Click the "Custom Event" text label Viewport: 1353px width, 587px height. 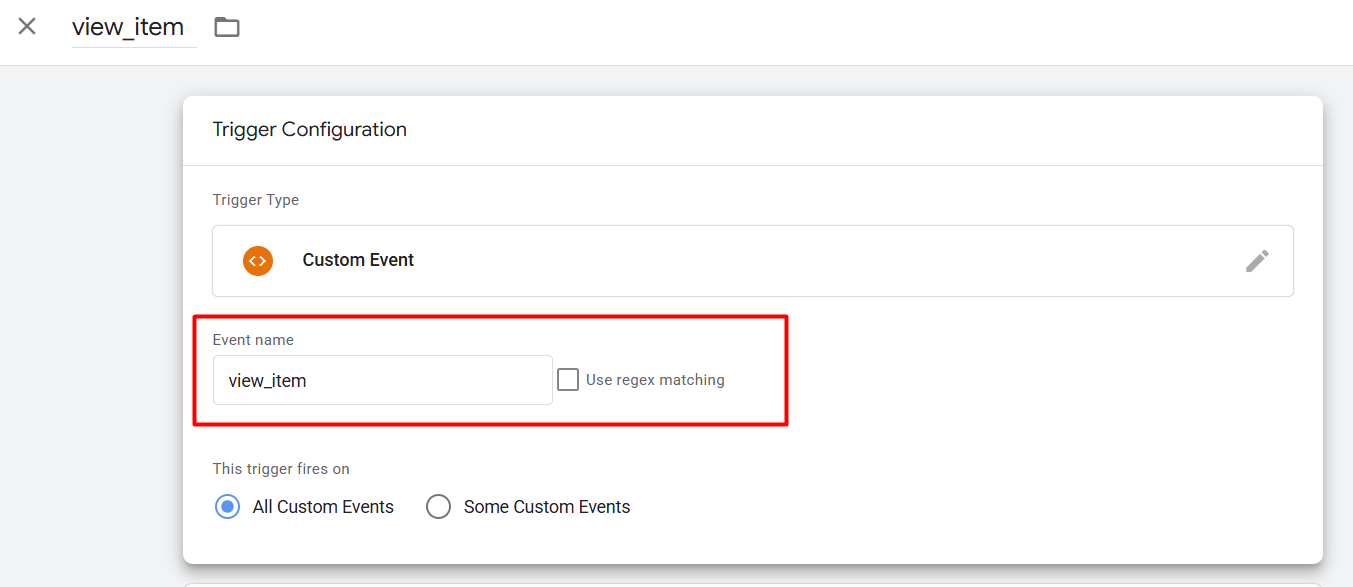[x=358, y=260]
